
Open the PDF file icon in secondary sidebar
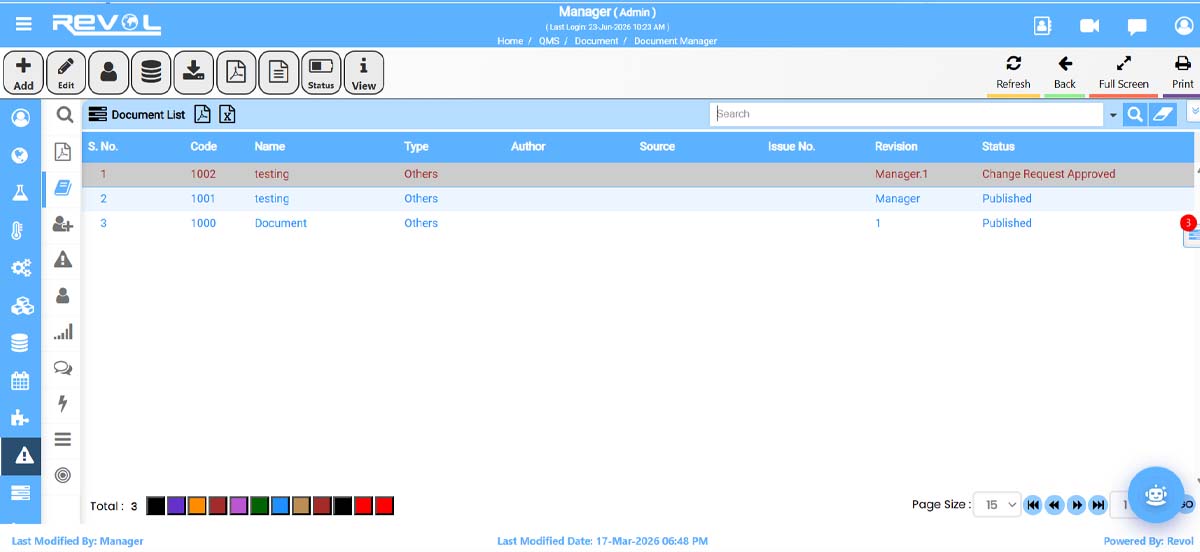(x=62, y=152)
